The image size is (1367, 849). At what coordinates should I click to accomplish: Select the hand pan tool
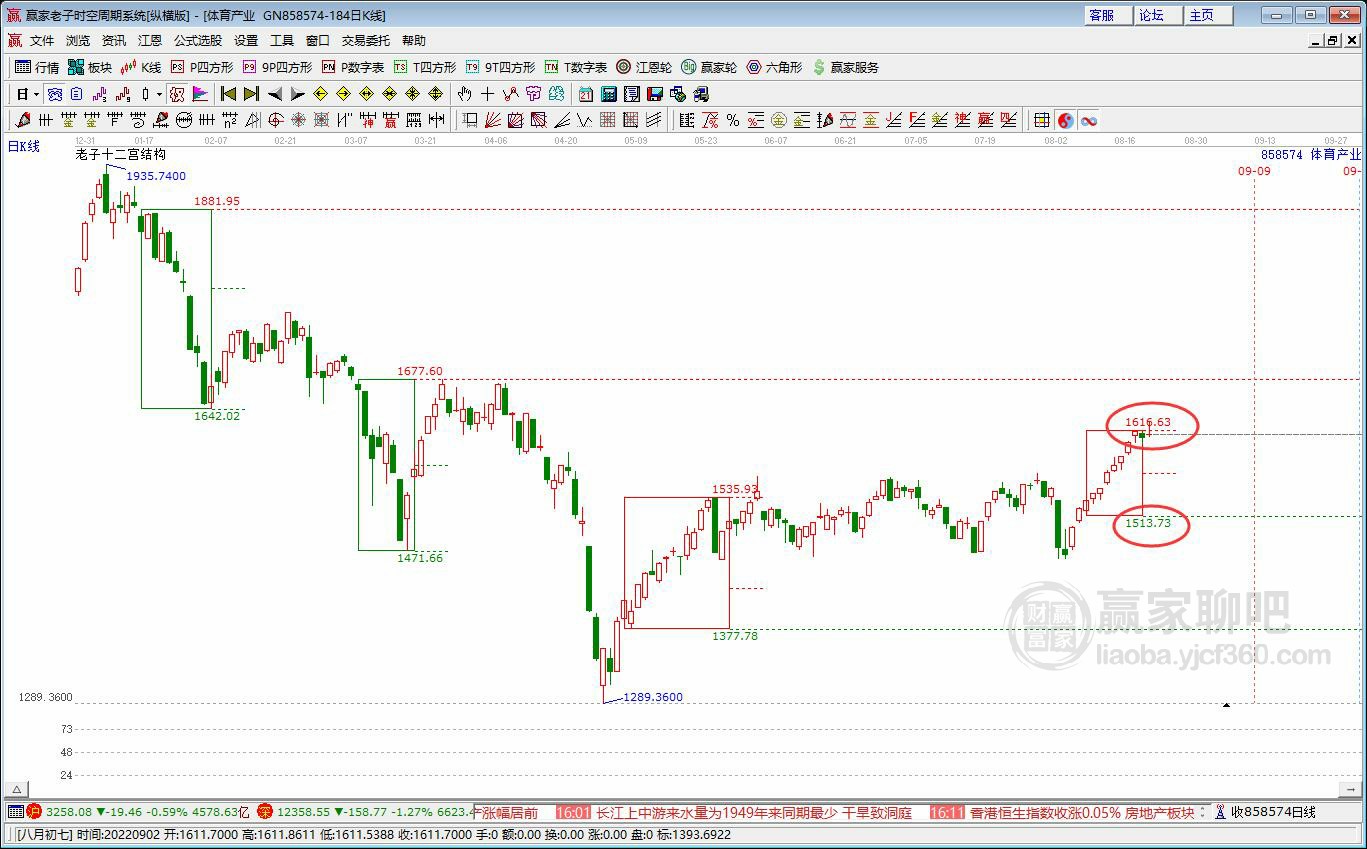(x=464, y=94)
